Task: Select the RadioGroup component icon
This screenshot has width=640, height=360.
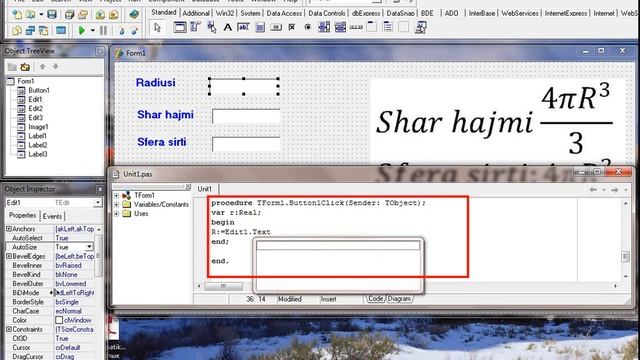Action: 388,28
